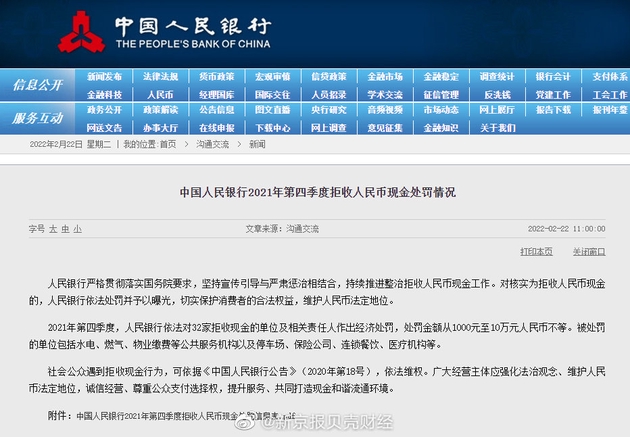The width and height of the screenshot is (630, 437).
Task: Open 关于我们 page
Action: (497, 128)
